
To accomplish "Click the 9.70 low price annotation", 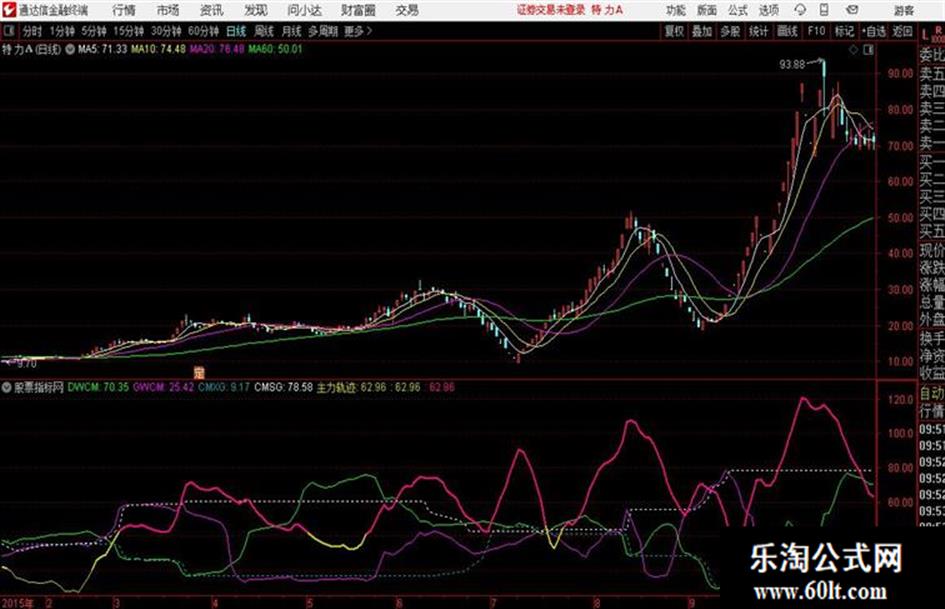I will tap(27, 364).
